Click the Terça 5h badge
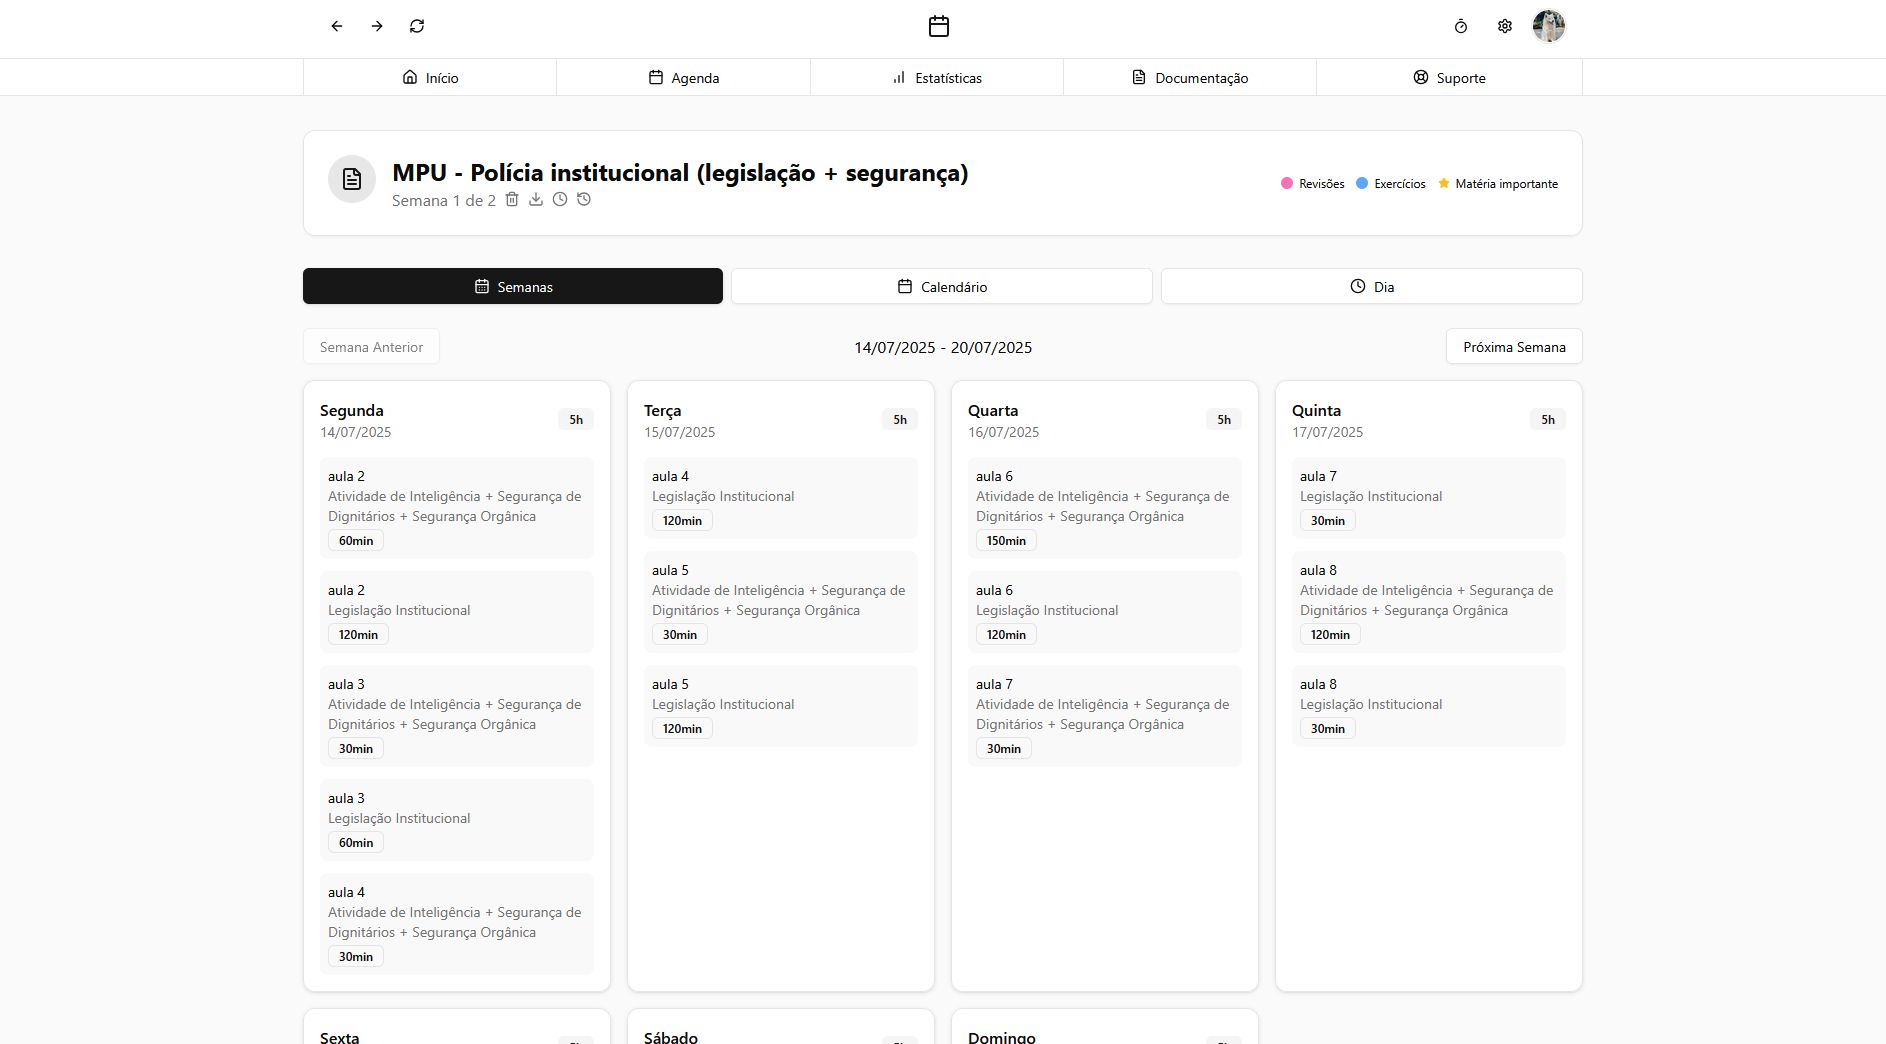 tap(900, 420)
